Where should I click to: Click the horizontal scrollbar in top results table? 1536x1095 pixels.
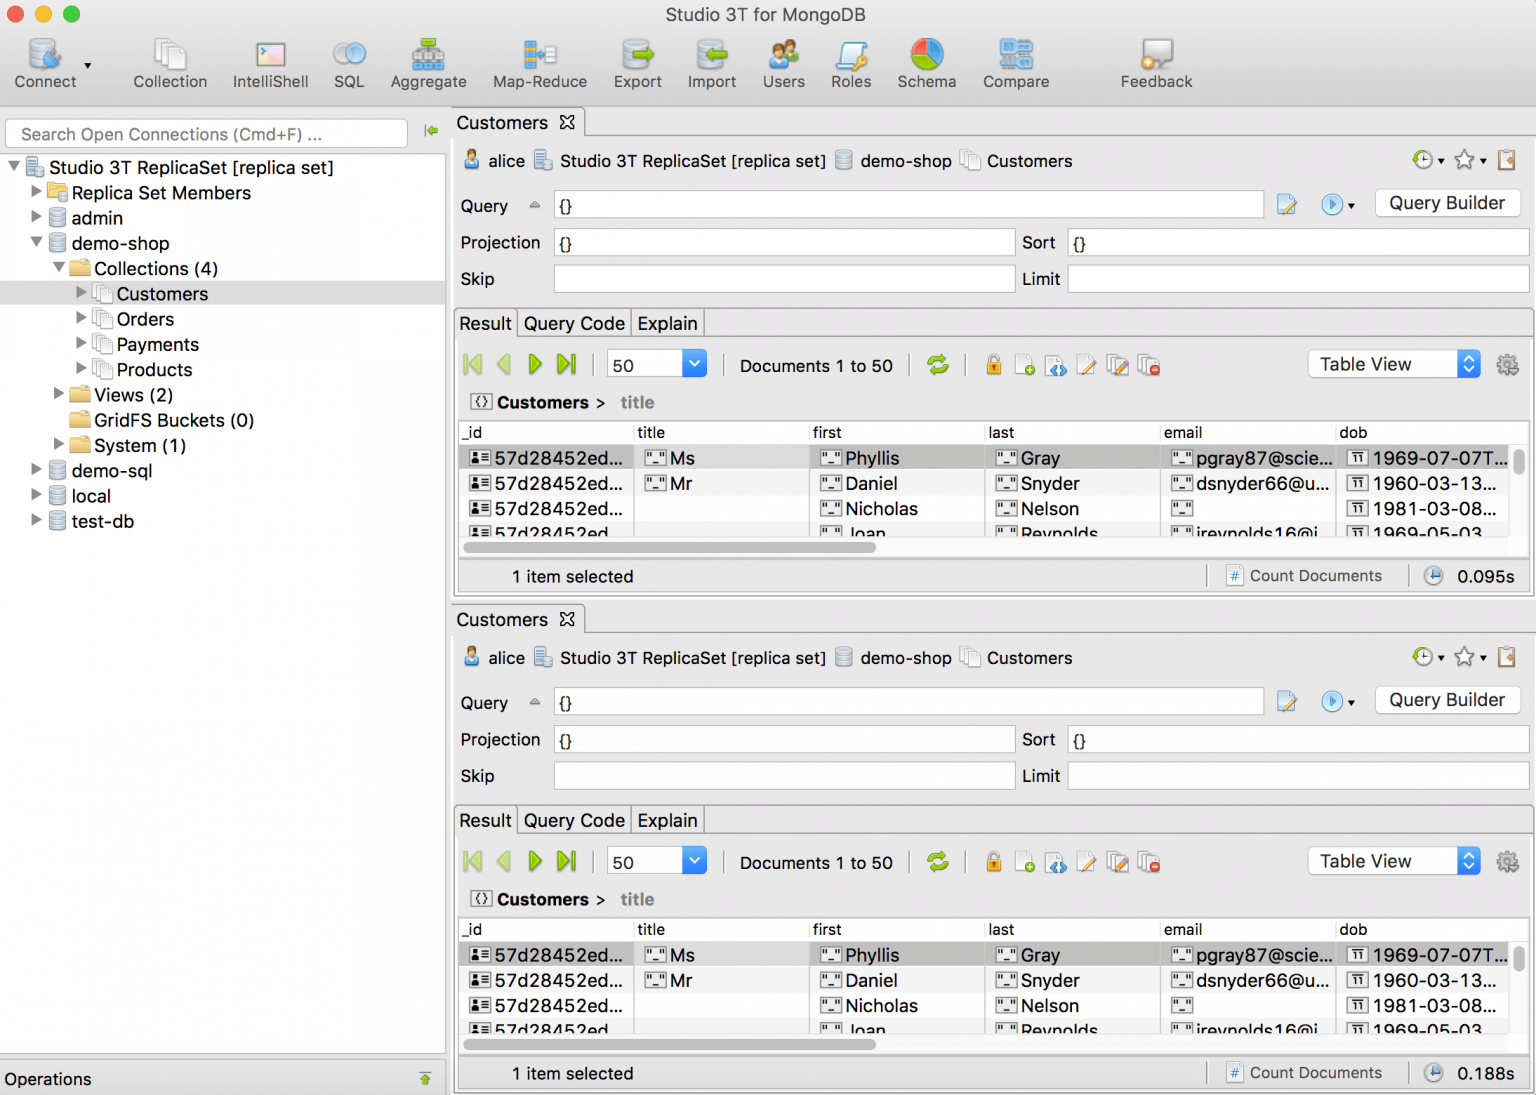pos(670,547)
